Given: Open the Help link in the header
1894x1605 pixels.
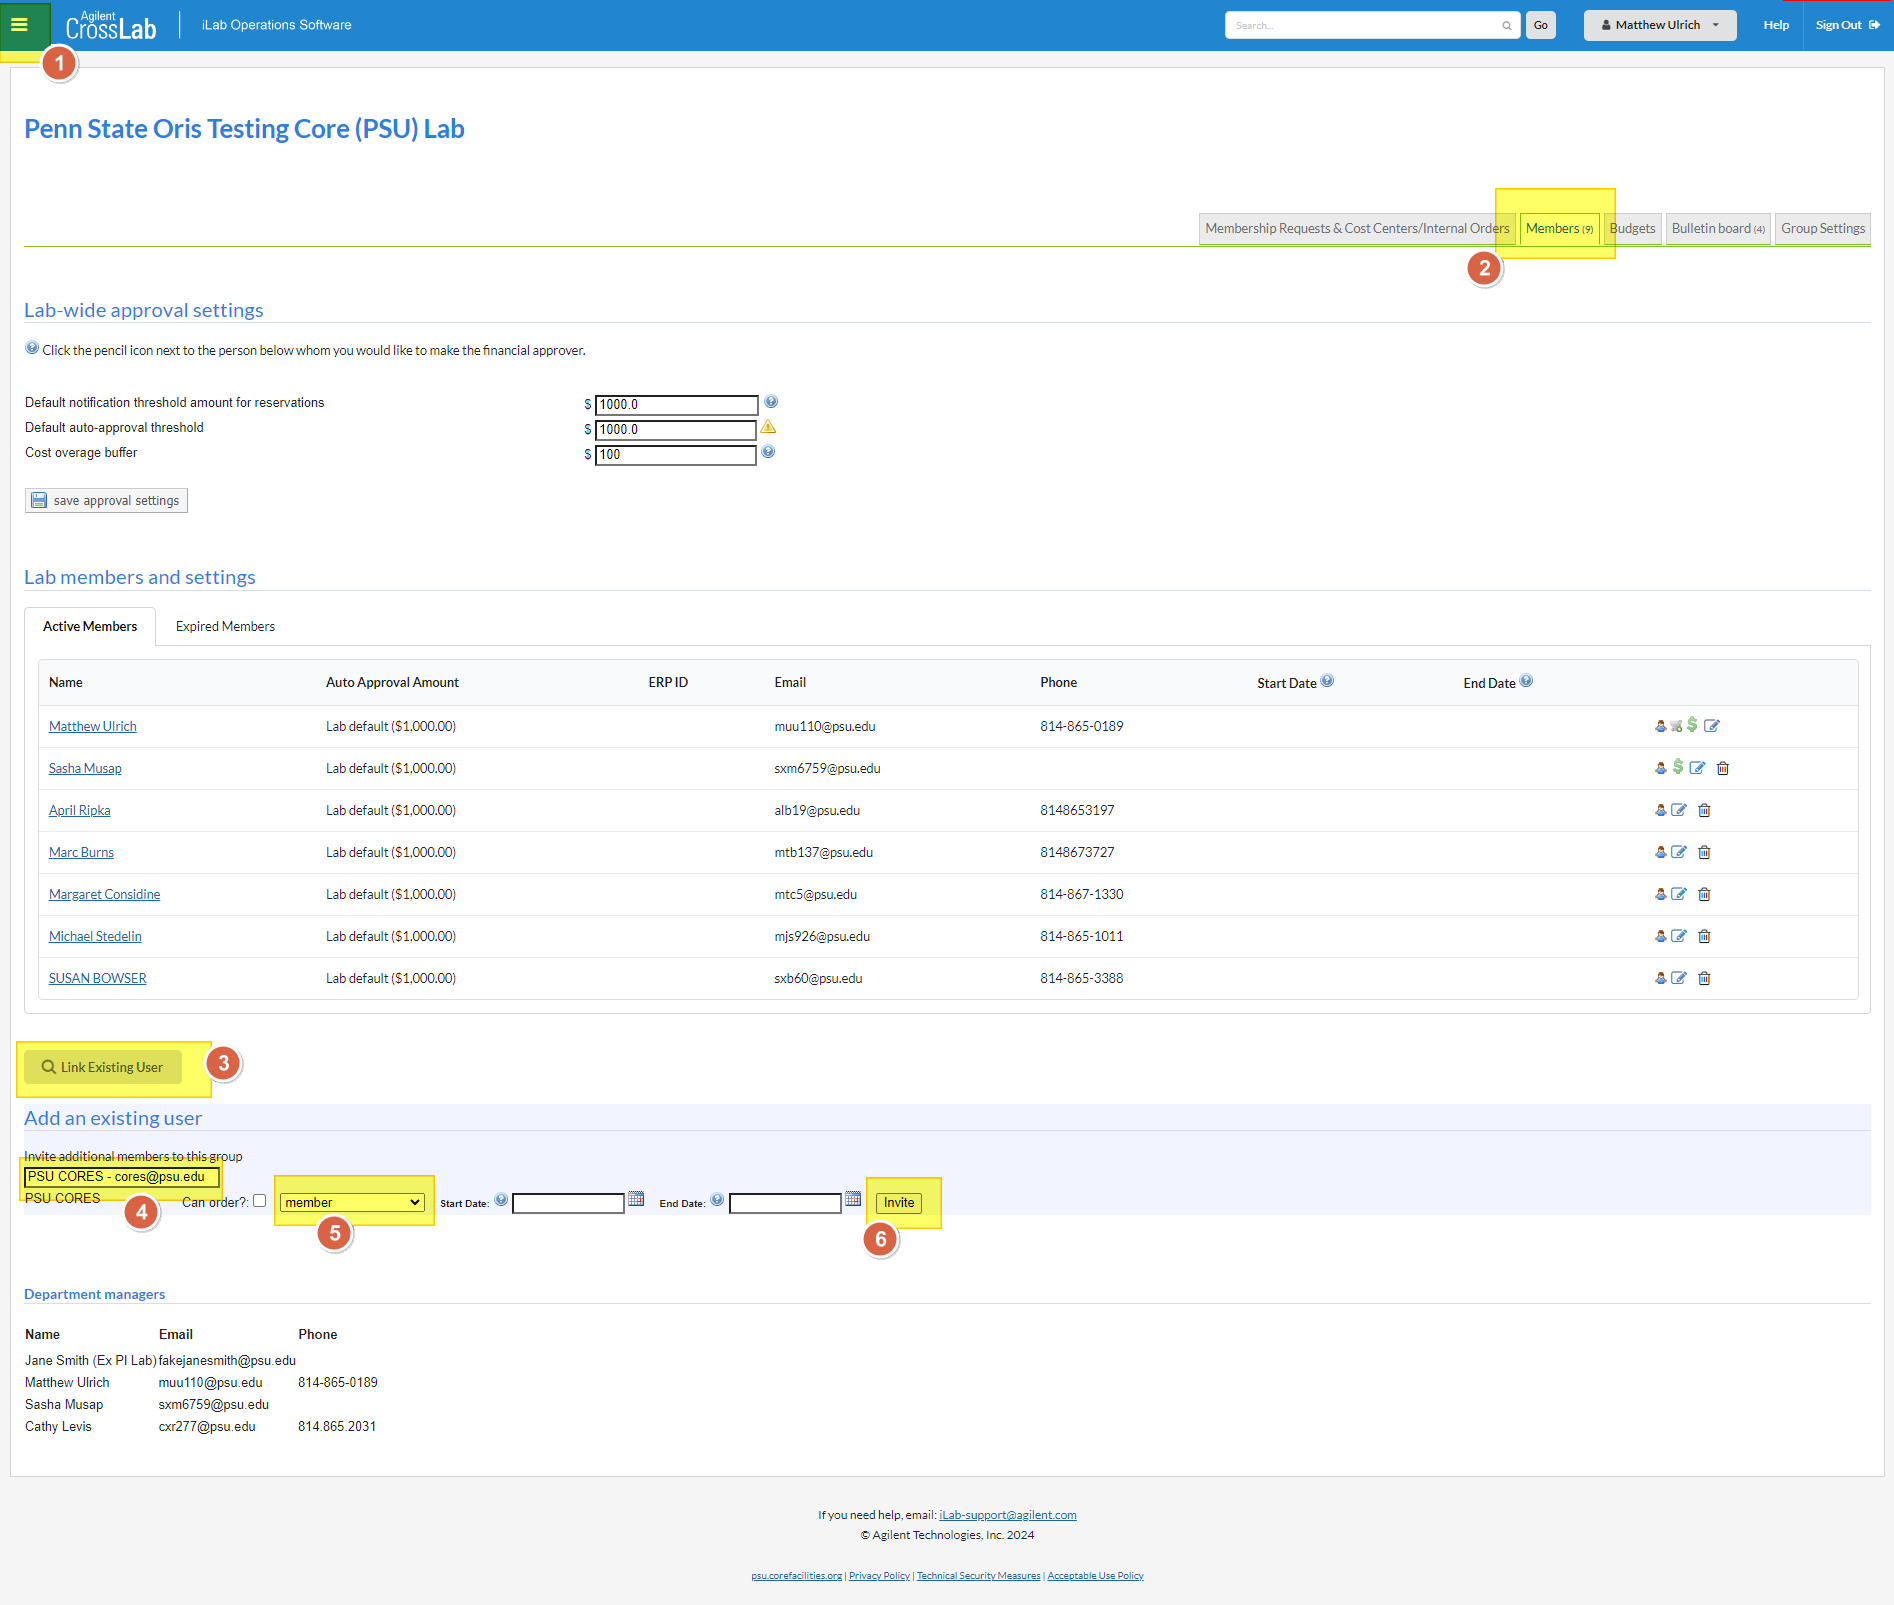Looking at the screenshot, I should [1776, 25].
